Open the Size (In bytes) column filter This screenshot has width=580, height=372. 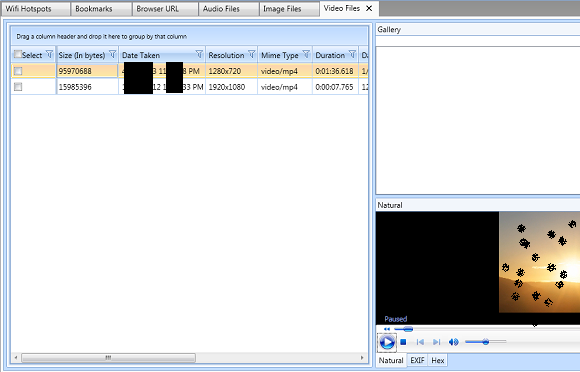click(112, 54)
